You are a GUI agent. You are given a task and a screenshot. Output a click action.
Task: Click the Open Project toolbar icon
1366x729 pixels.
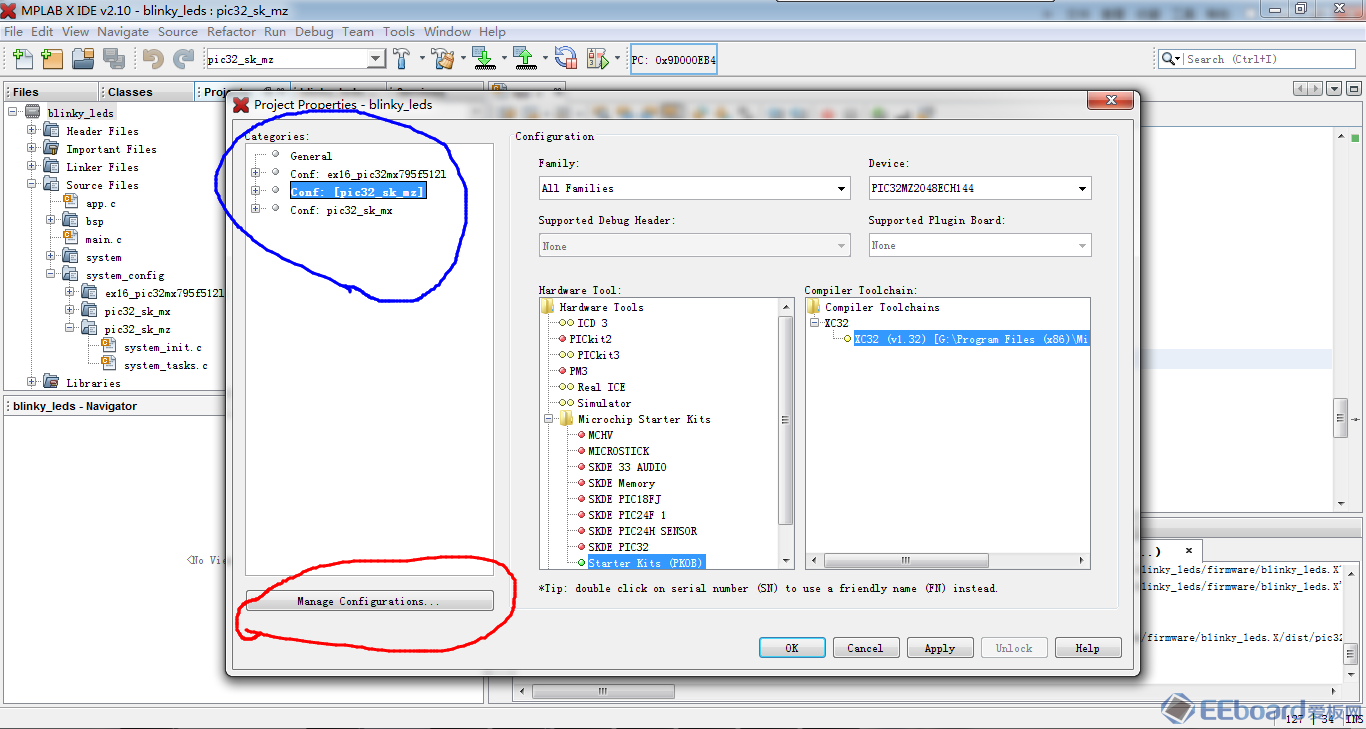tap(82, 59)
